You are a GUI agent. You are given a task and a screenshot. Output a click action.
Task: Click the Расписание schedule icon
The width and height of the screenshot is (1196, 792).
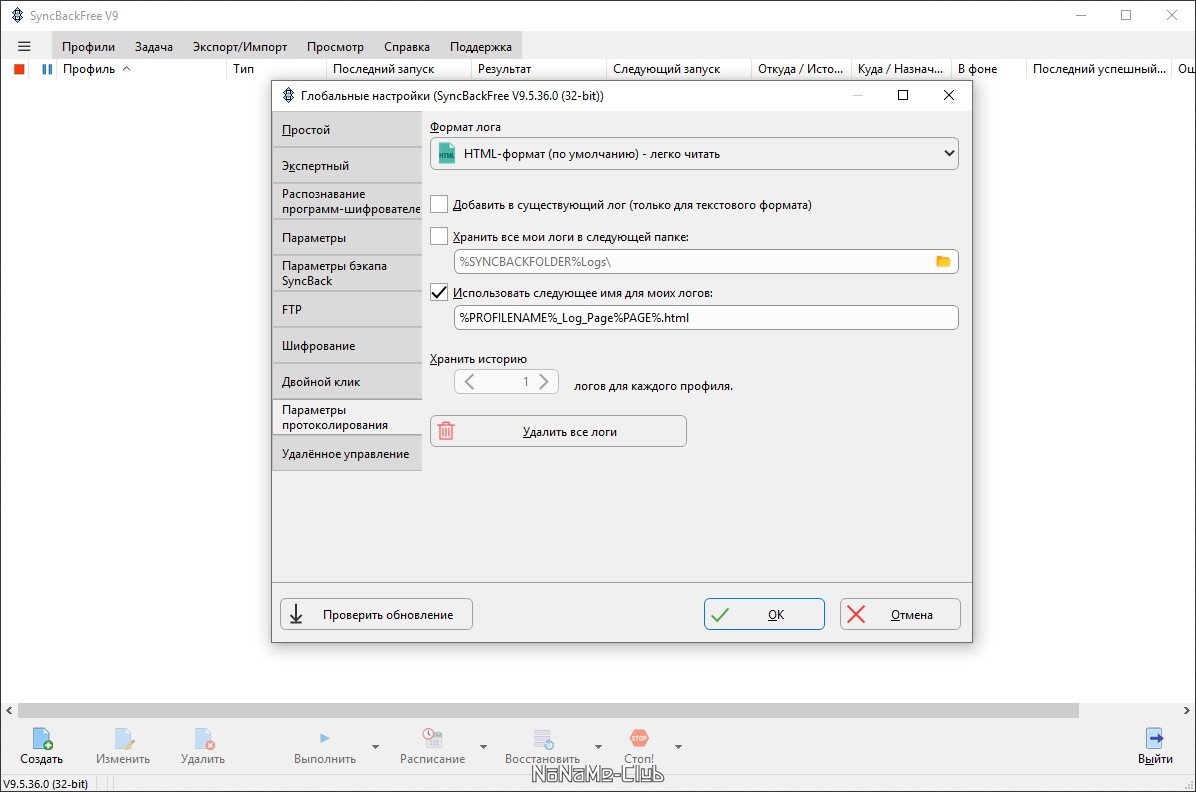(x=432, y=738)
